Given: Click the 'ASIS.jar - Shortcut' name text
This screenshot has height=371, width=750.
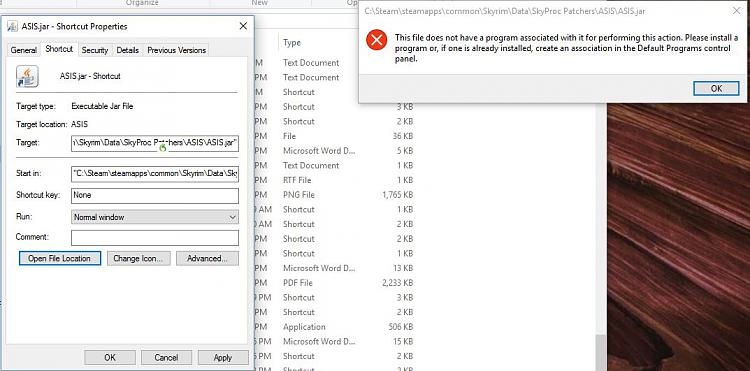Looking at the screenshot, I should click(x=90, y=76).
